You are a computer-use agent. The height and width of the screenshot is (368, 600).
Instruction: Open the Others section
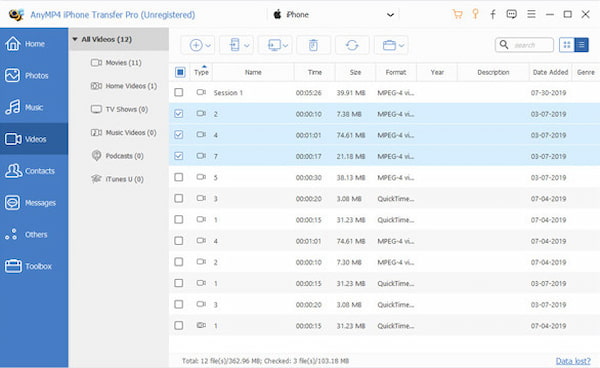(34, 234)
